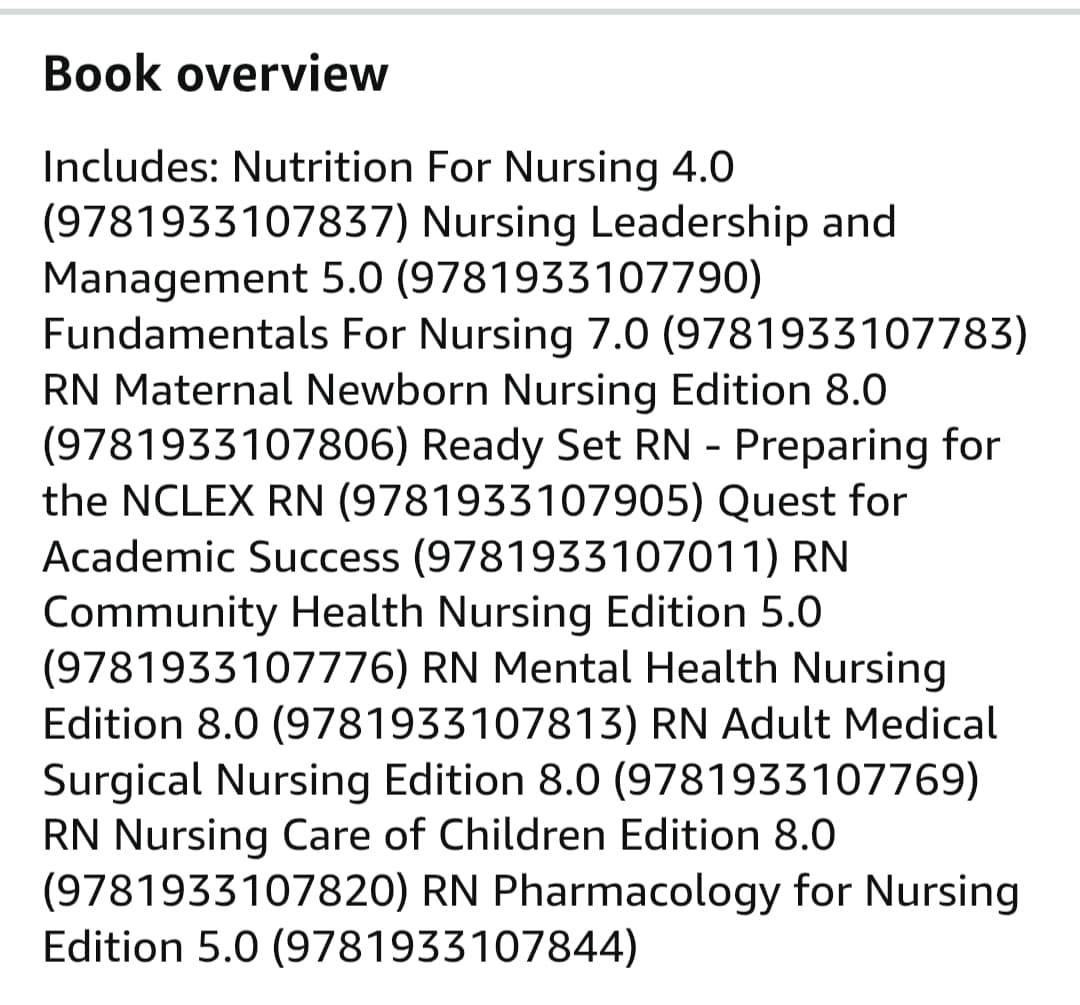The width and height of the screenshot is (1080, 1005).
Task: Select ISBN 9781933107813 text
Action: click(455, 724)
